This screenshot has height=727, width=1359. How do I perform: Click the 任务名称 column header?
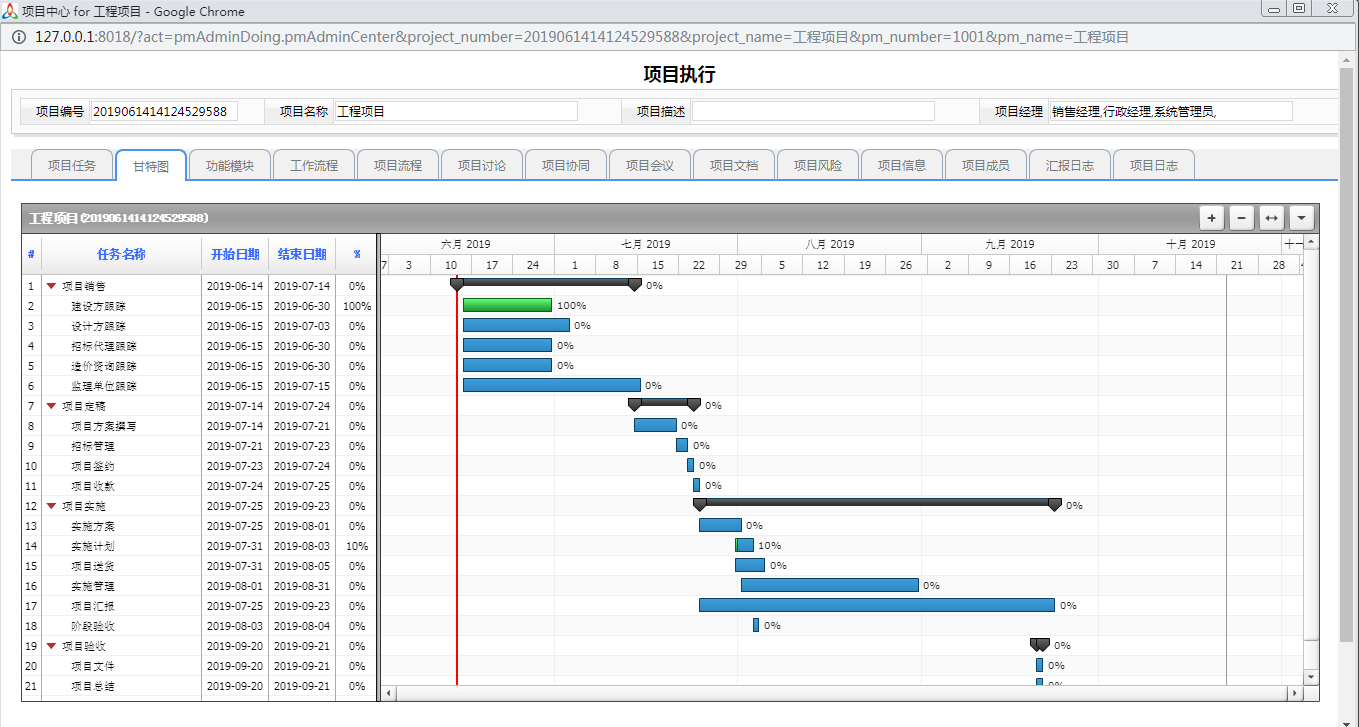click(121, 254)
